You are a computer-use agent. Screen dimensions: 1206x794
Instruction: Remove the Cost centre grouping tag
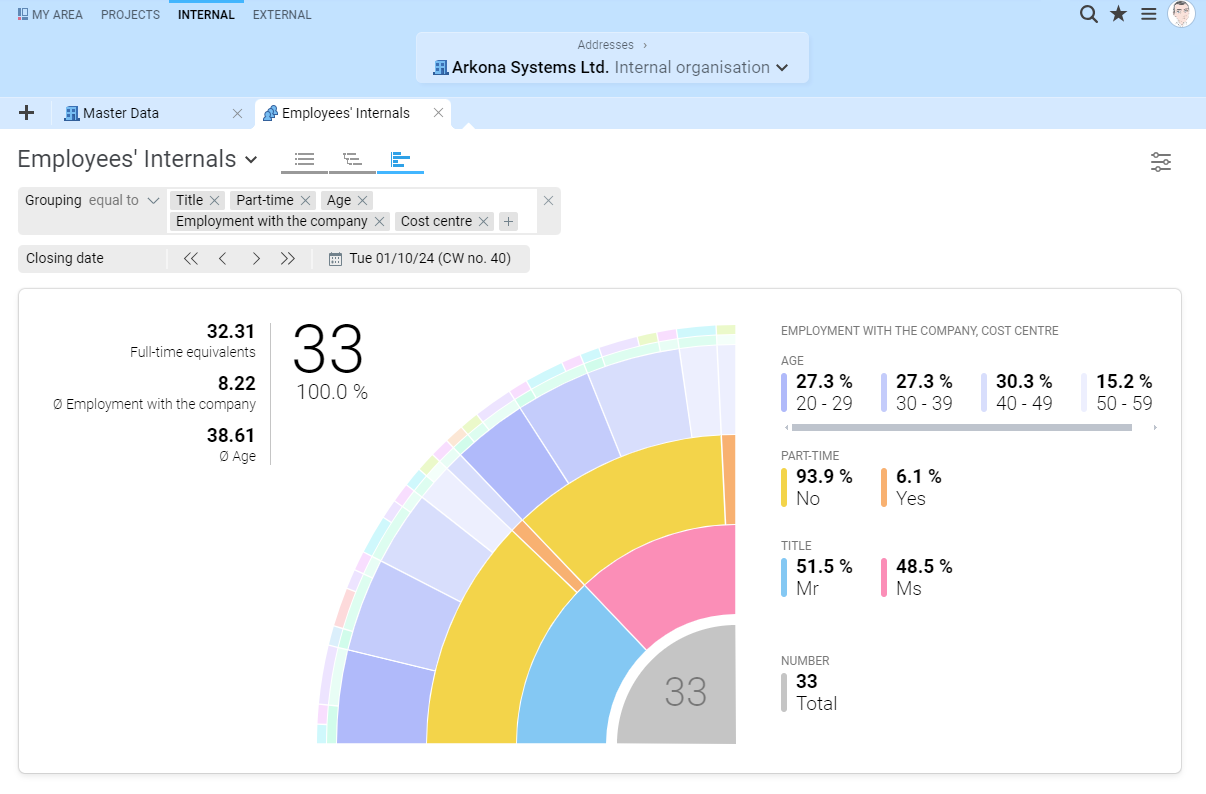tap(484, 221)
